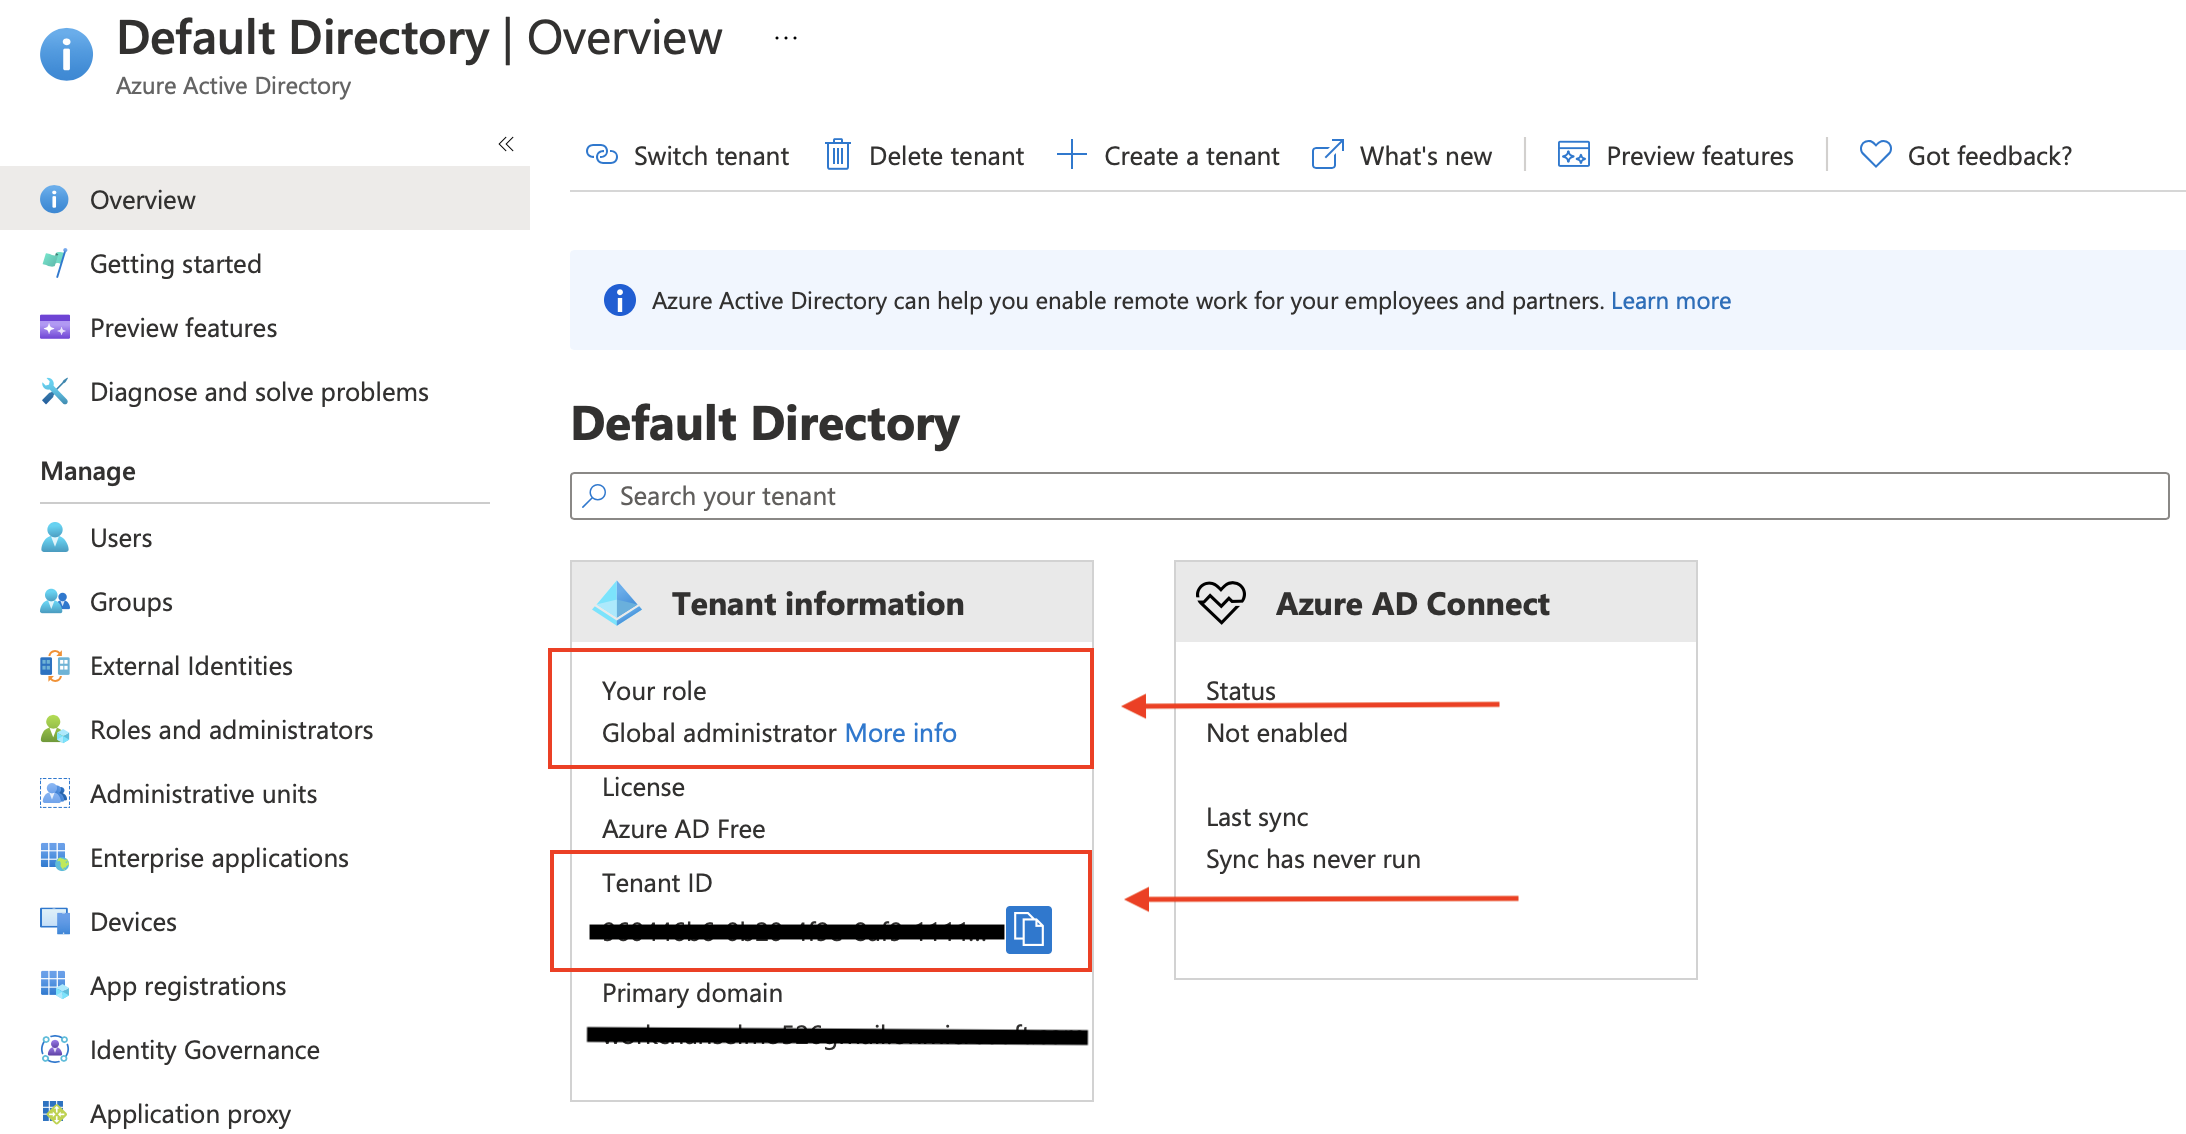Open the Devices blade

tap(133, 922)
